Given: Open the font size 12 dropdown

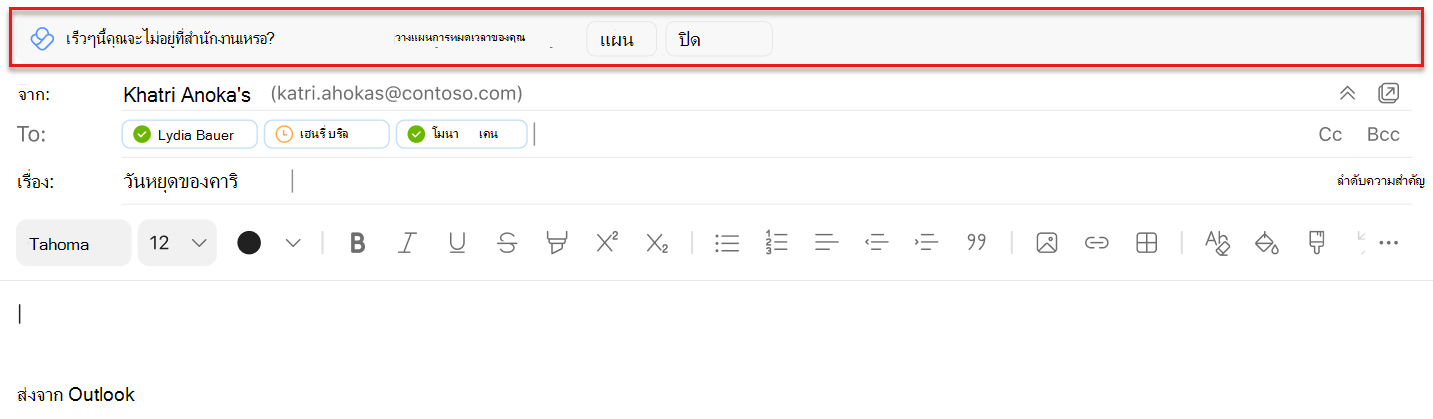Looking at the screenshot, I should [177, 243].
